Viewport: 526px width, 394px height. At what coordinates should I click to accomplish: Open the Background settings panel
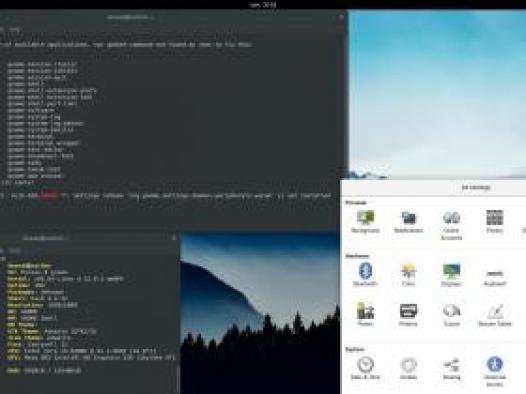[x=365, y=222]
